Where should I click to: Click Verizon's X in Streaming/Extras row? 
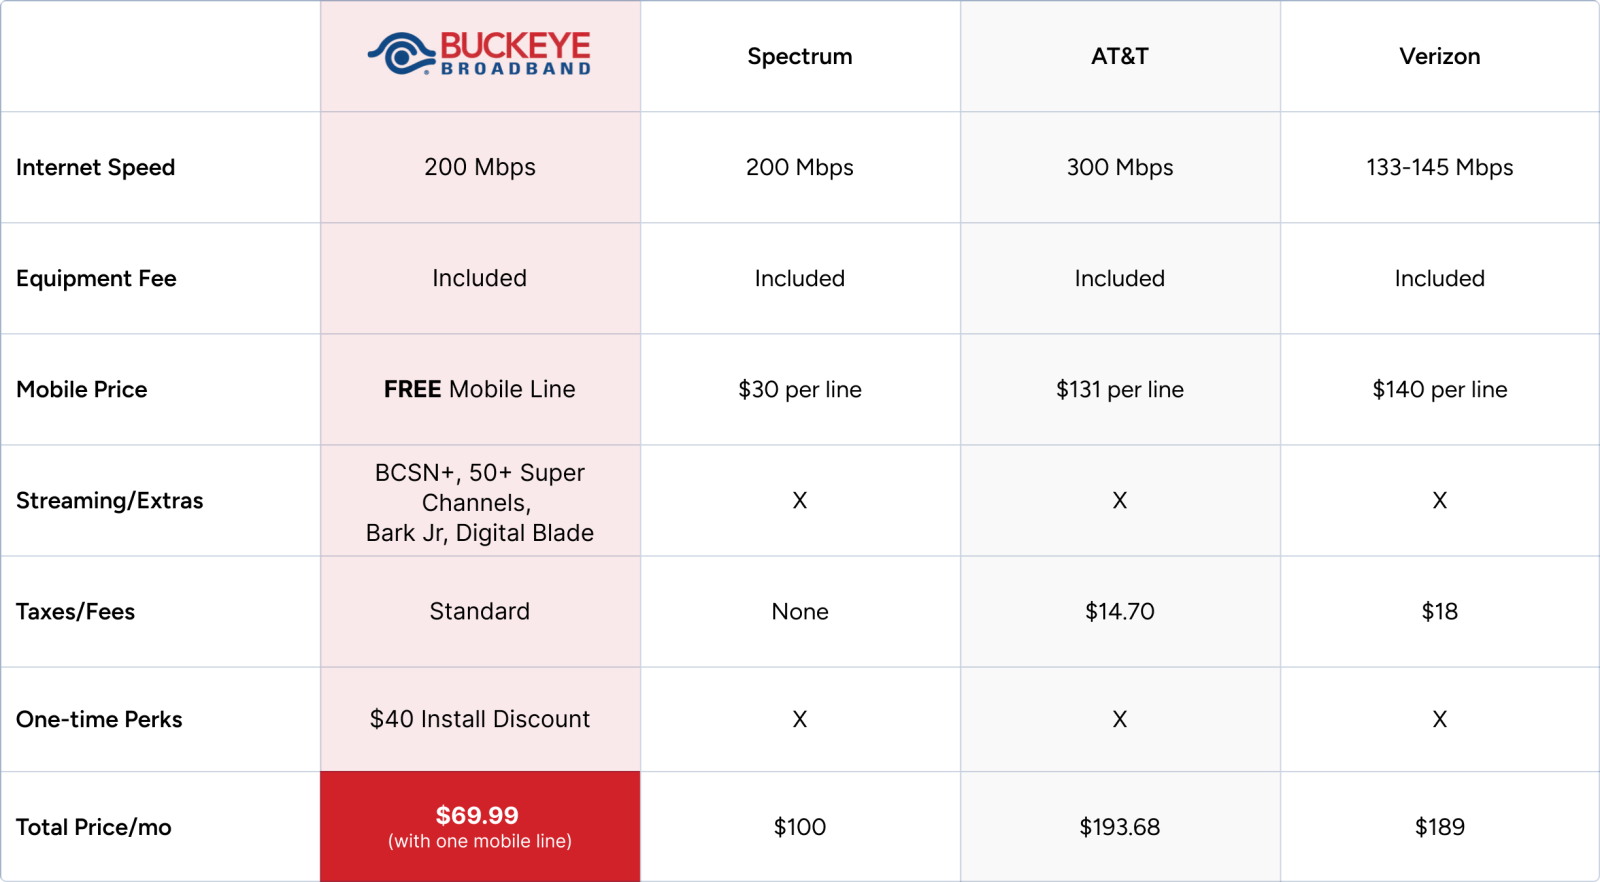(x=1440, y=501)
